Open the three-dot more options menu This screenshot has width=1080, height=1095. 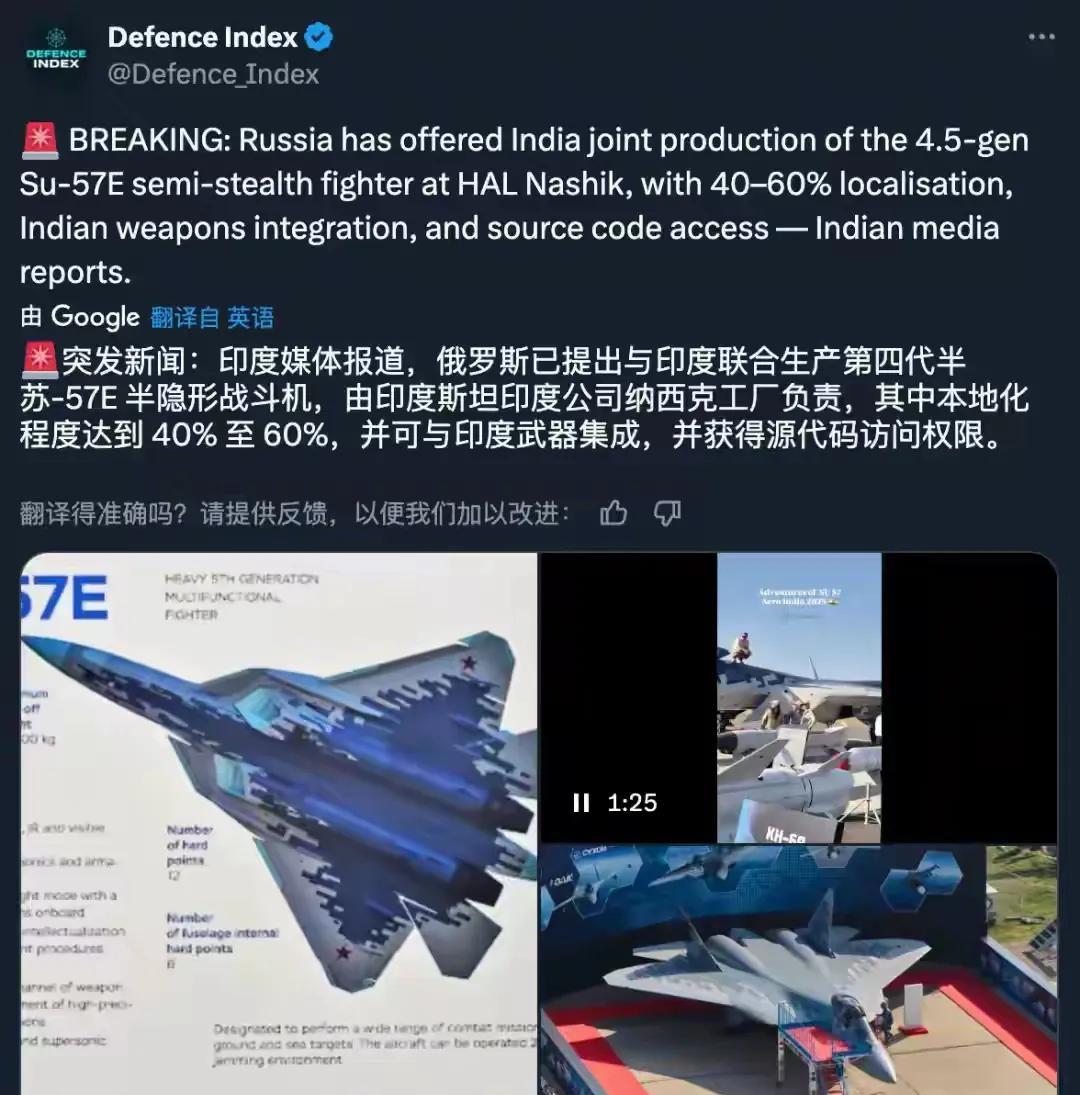1041,36
